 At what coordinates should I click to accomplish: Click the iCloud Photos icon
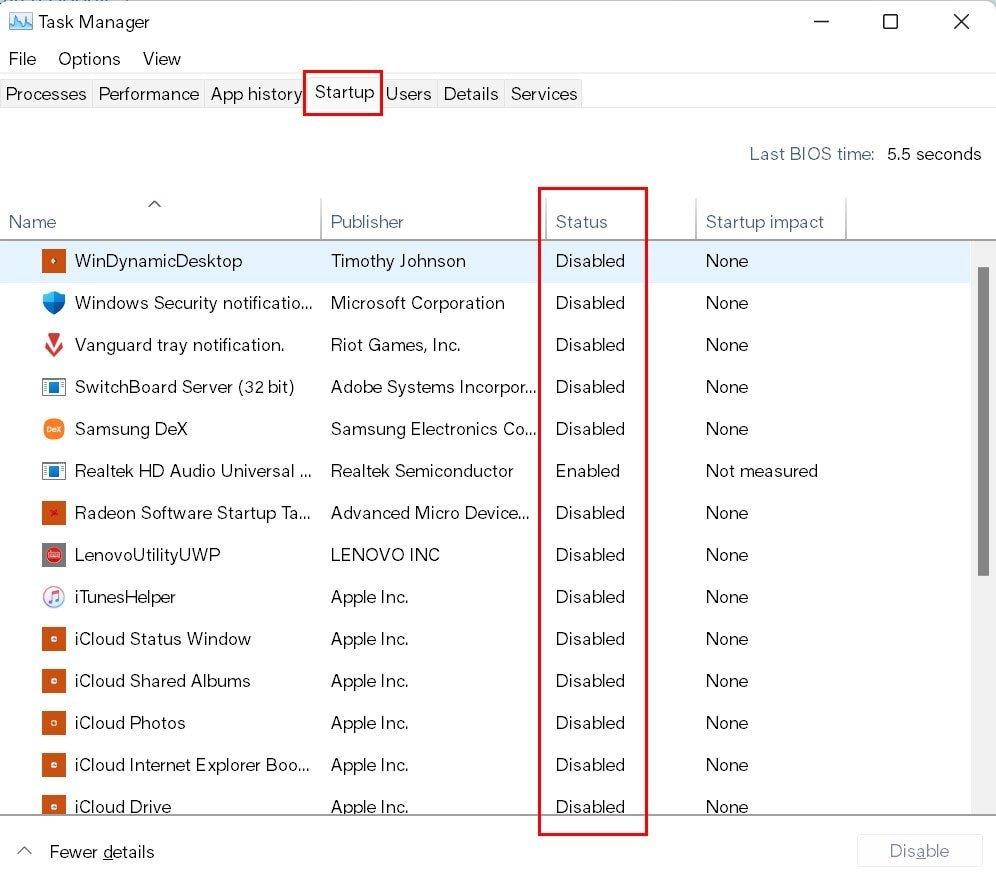click(x=54, y=723)
